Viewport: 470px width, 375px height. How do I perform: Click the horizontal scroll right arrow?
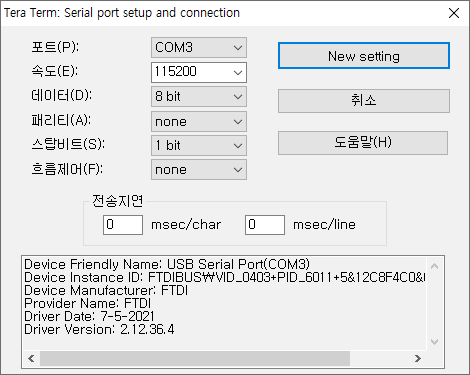pyautogui.click(x=418, y=358)
